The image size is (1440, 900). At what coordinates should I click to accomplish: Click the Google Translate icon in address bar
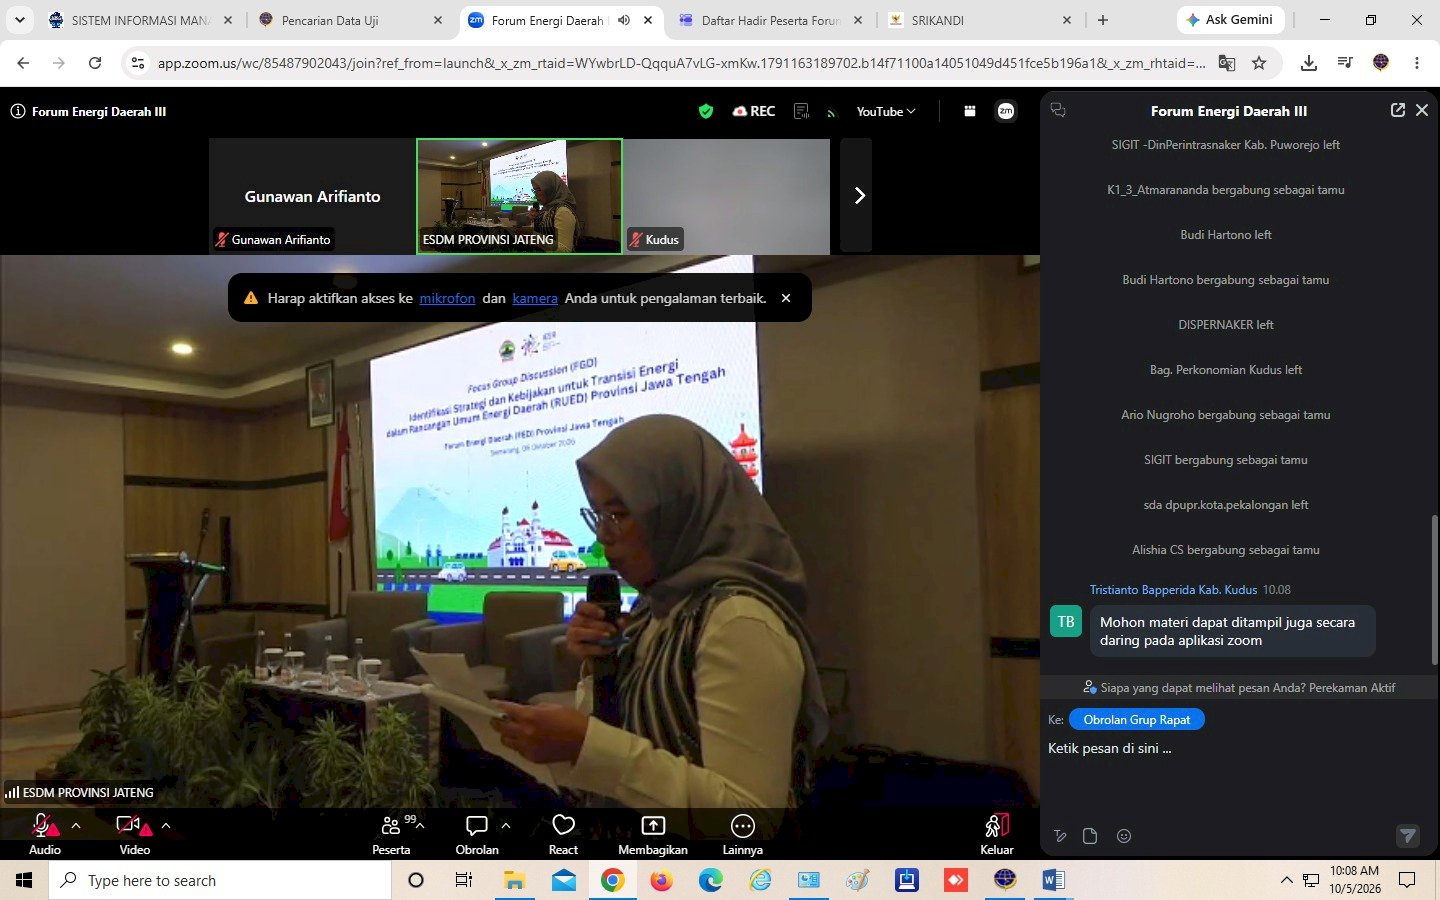(x=1227, y=63)
